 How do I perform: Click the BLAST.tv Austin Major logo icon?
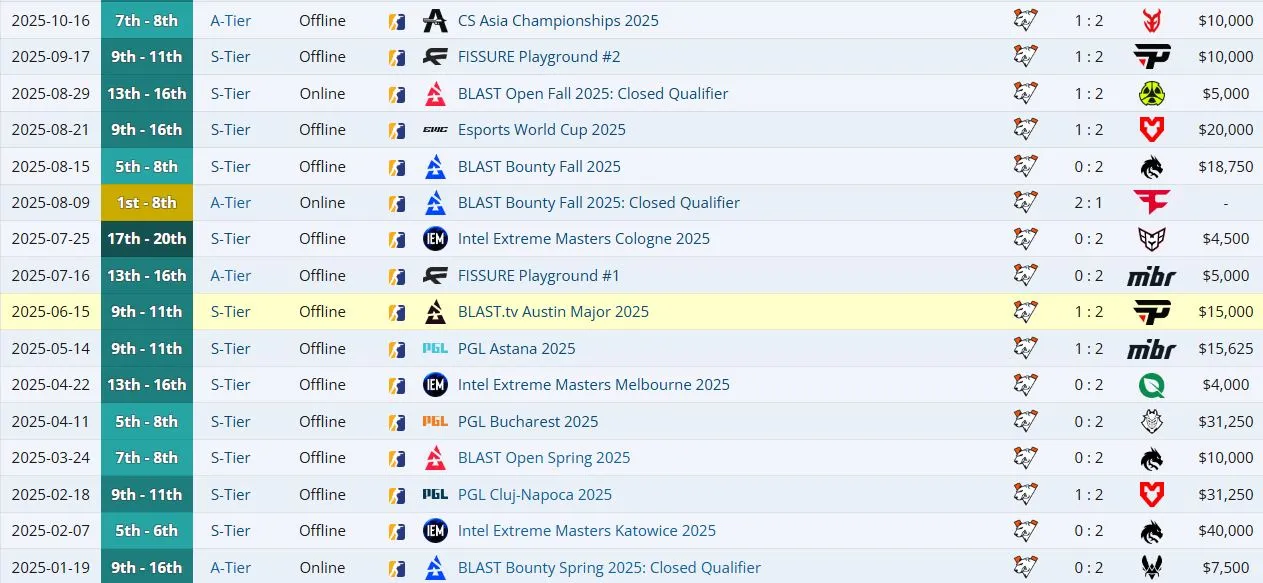pyautogui.click(x=435, y=312)
